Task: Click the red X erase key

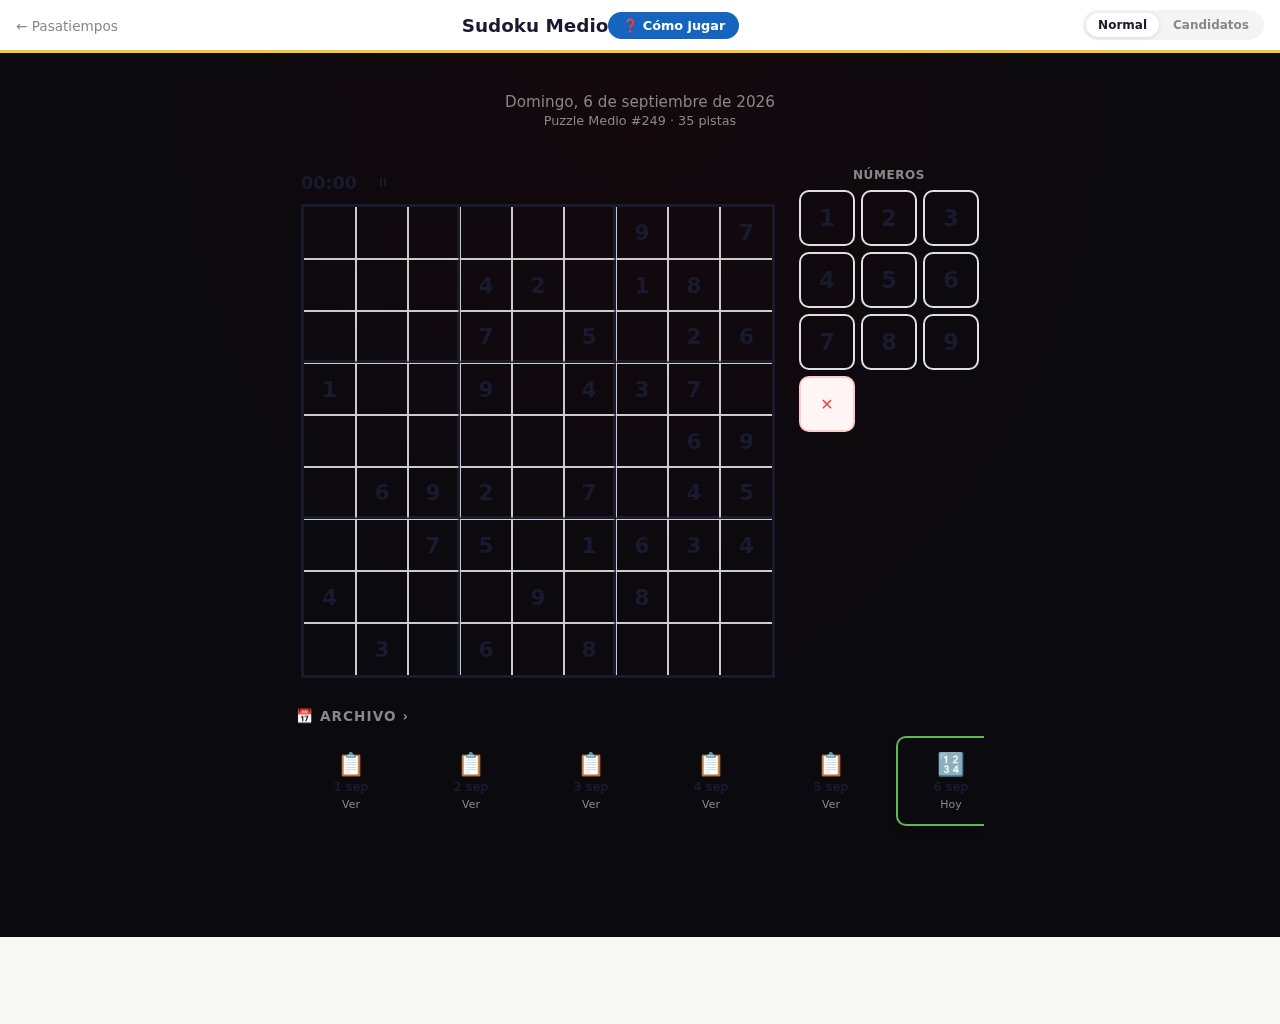Action: [x=827, y=404]
